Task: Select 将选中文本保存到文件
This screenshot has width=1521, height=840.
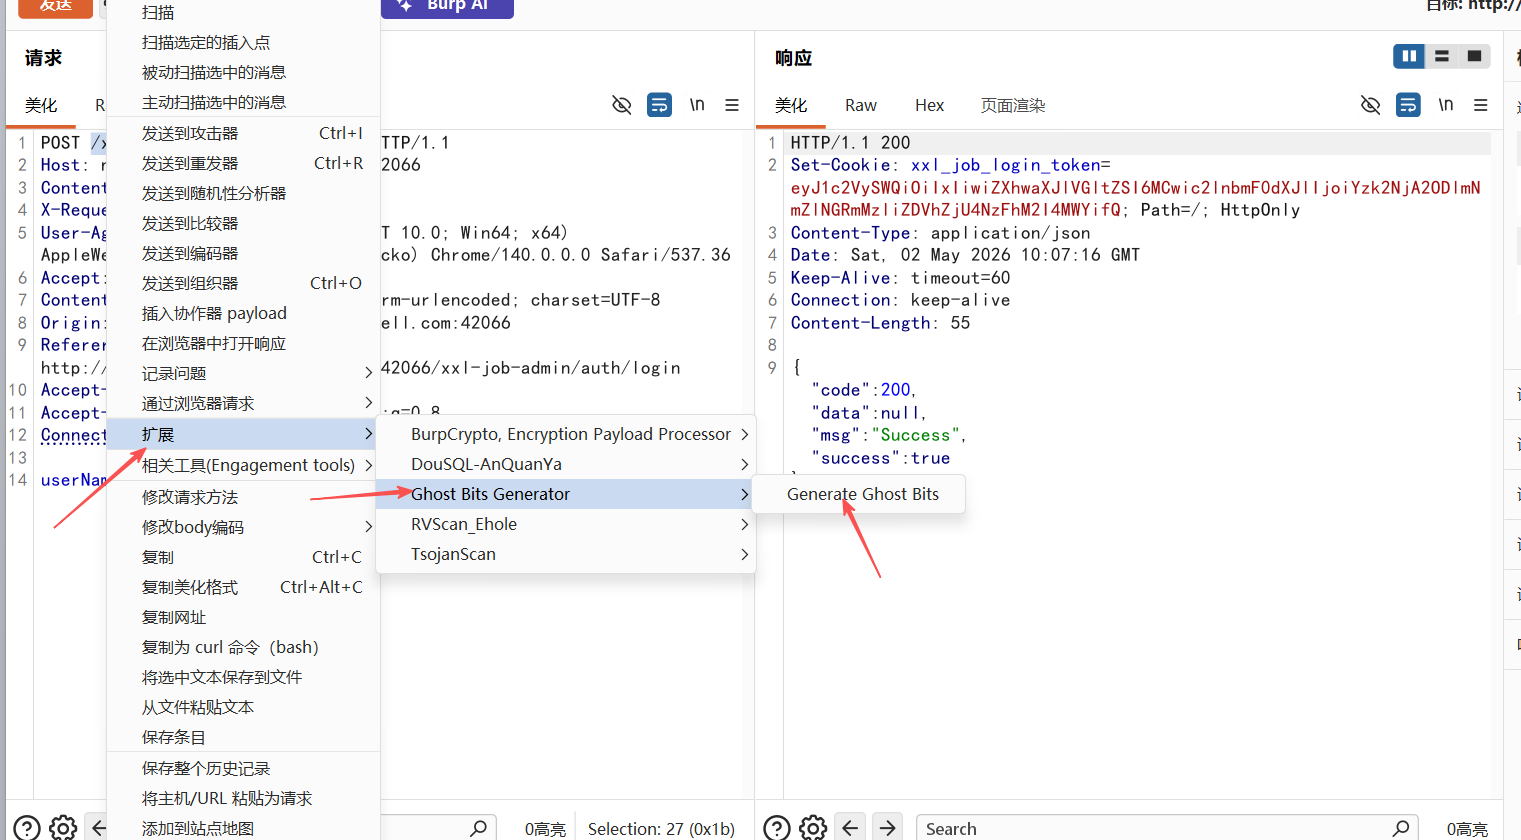Action: 243,677
